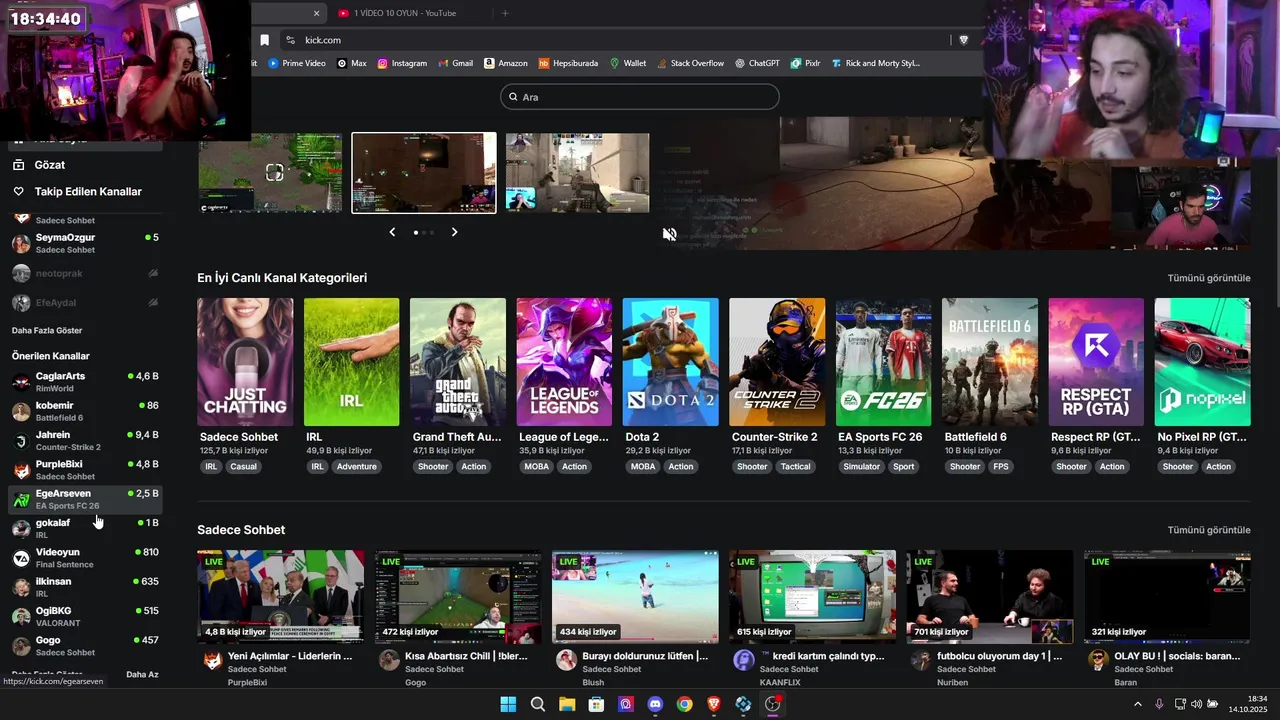Open League of Legends category card

click(x=564, y=362)
